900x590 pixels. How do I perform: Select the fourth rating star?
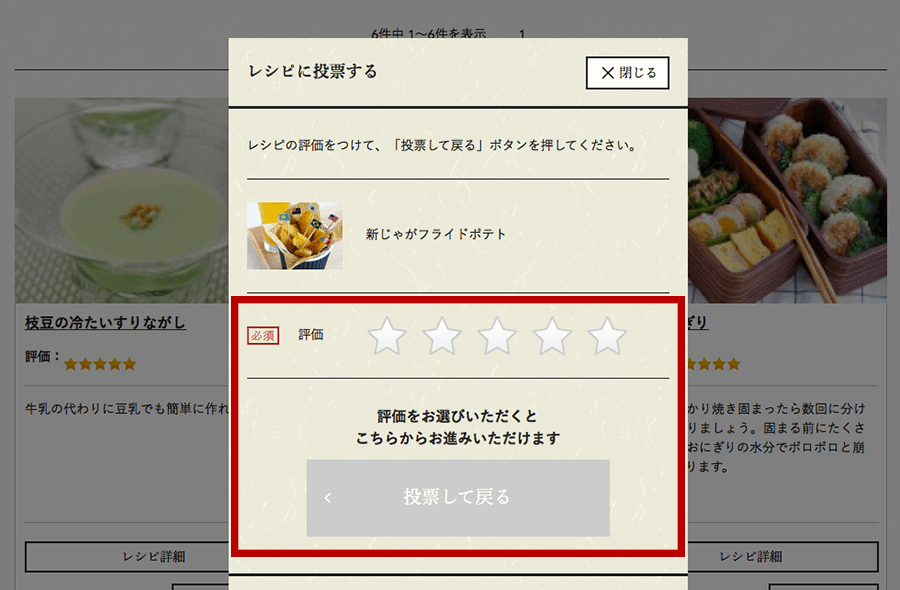(x=552, y=336)
